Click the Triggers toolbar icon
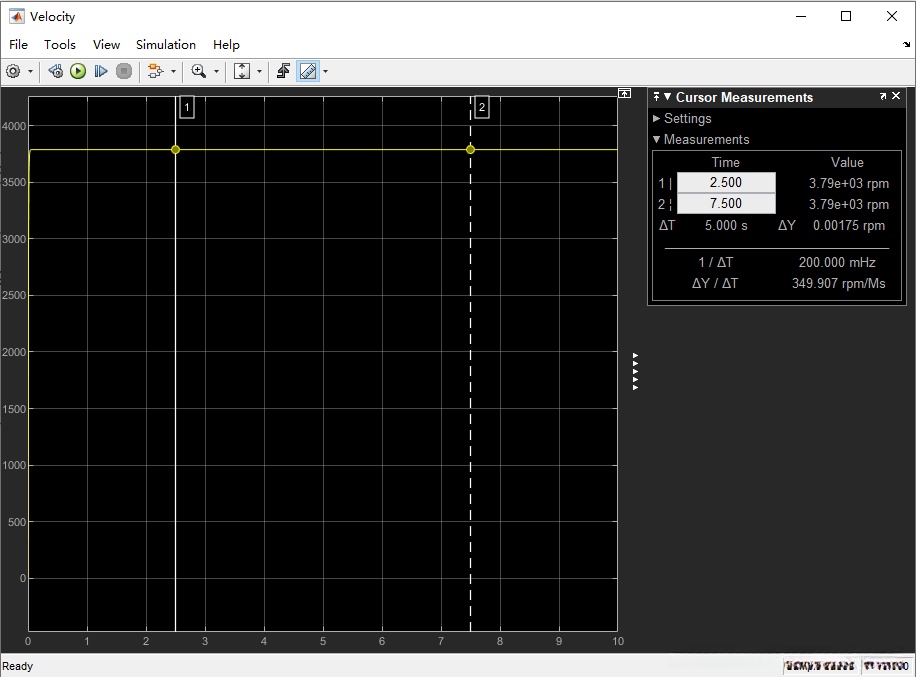The width and height of the screenshot is (916, 677). [283, 71]
